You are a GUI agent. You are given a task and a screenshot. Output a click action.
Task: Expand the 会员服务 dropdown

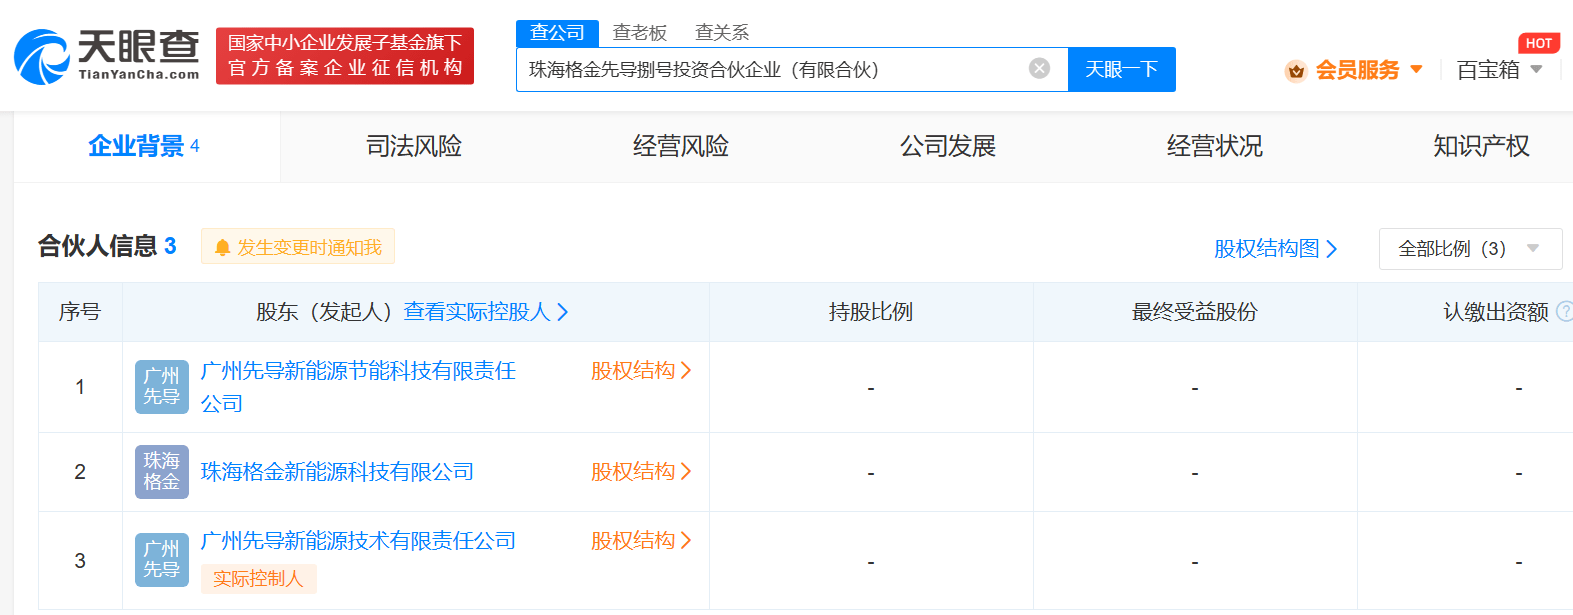pos(1416,70)
